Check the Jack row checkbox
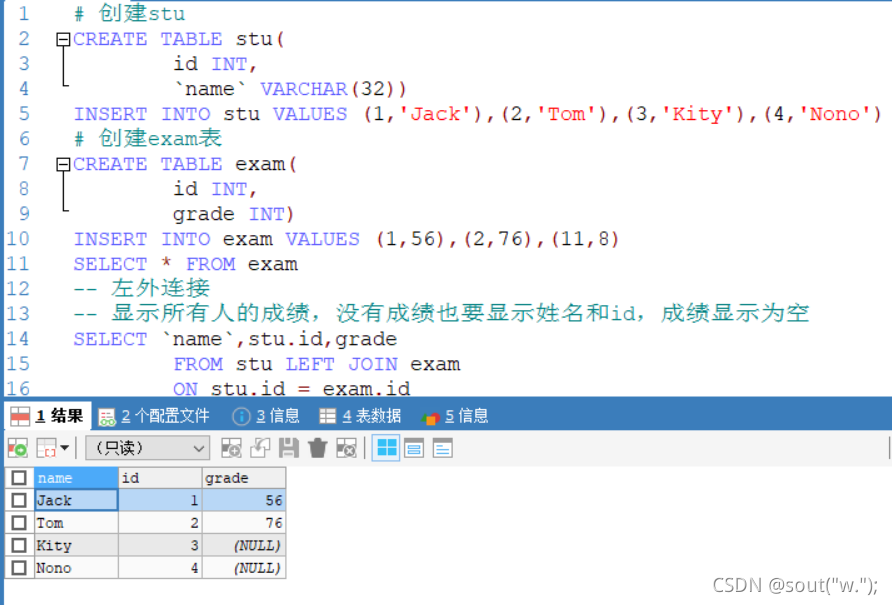Screen dimensions: 892x605 (19, 500)
